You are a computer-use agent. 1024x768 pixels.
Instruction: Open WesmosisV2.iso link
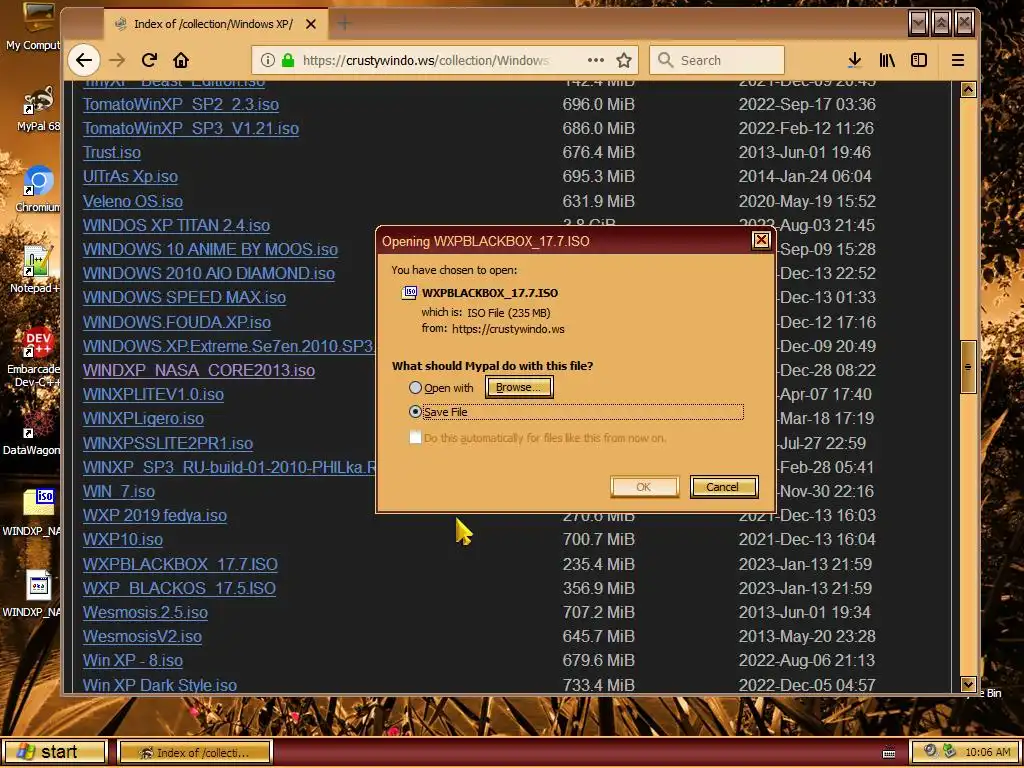[142, 636]
